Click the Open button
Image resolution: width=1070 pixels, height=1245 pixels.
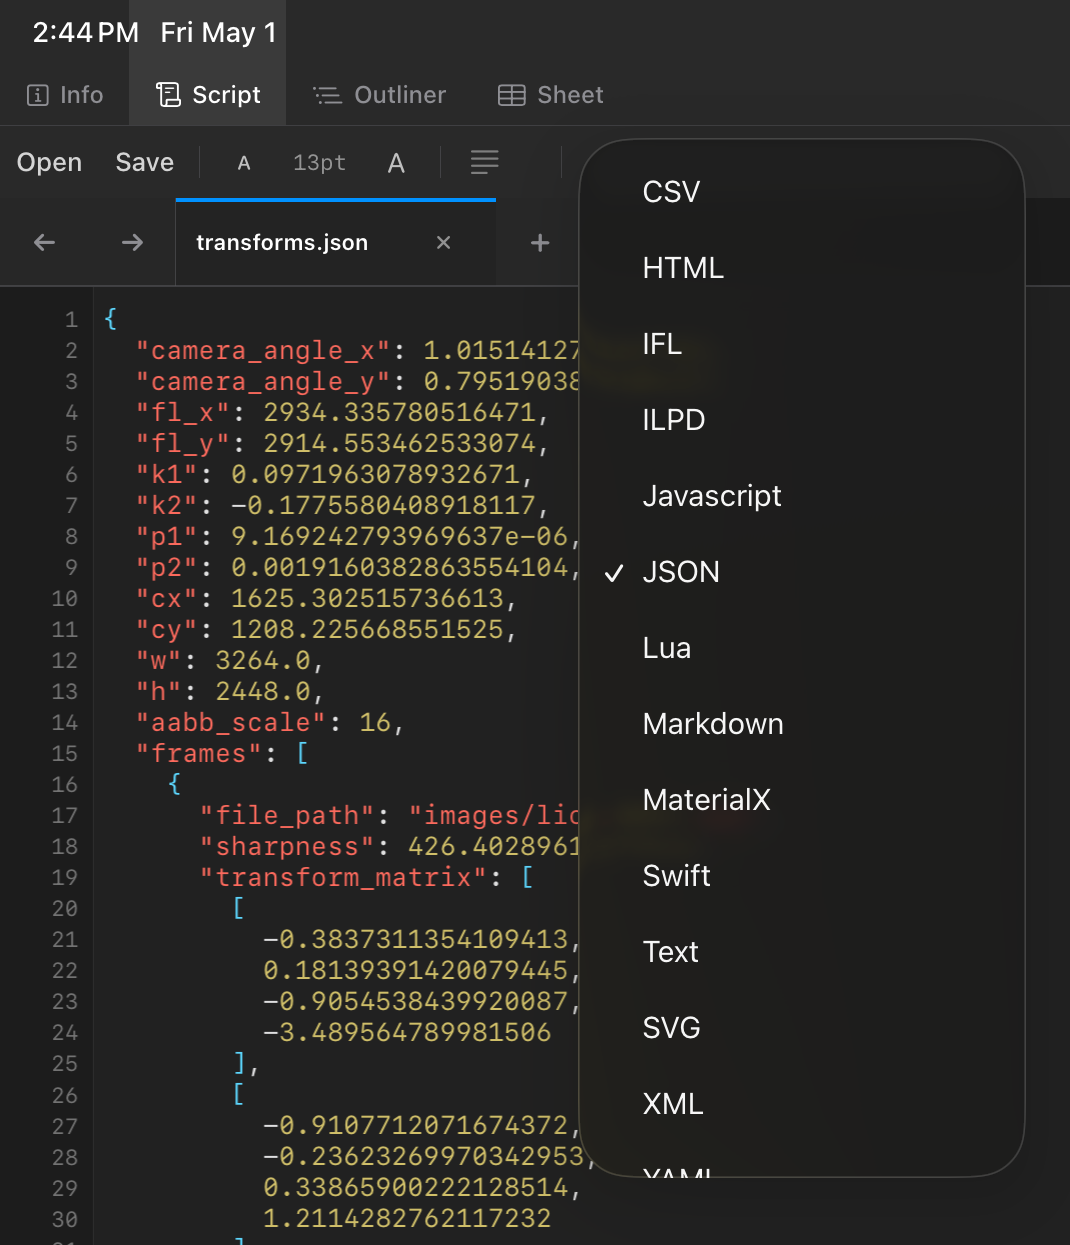point(50,162)
